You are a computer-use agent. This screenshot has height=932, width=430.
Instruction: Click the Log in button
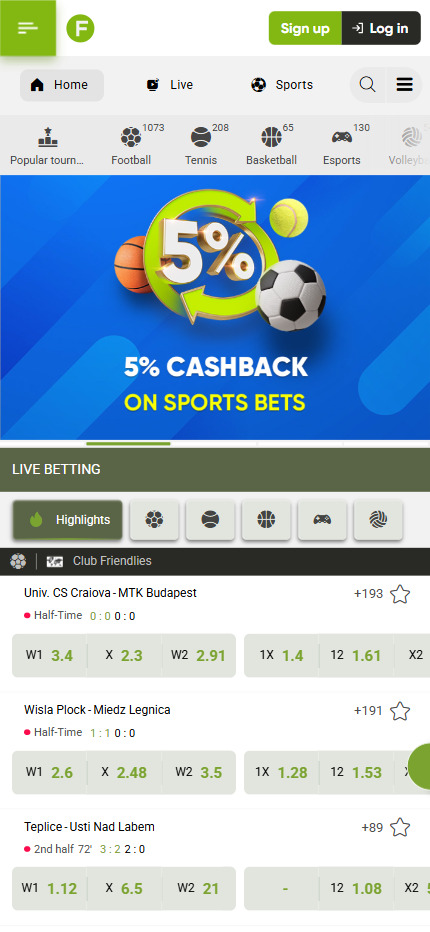pos(381,28)
